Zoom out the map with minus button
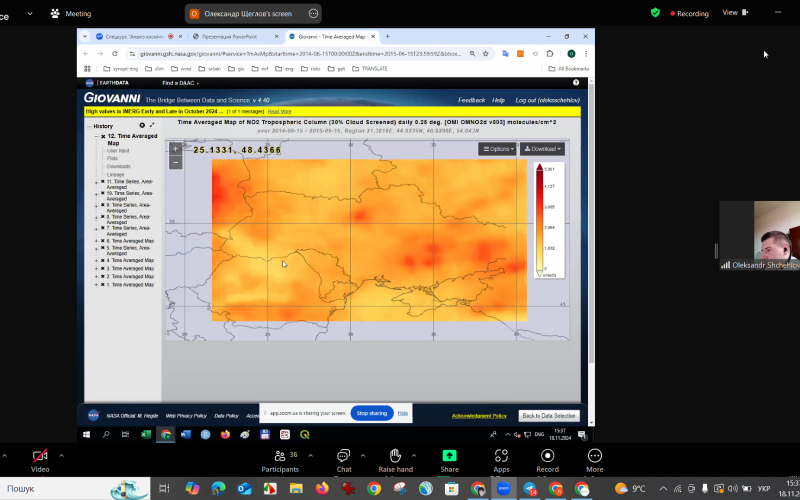 (176, 163)
